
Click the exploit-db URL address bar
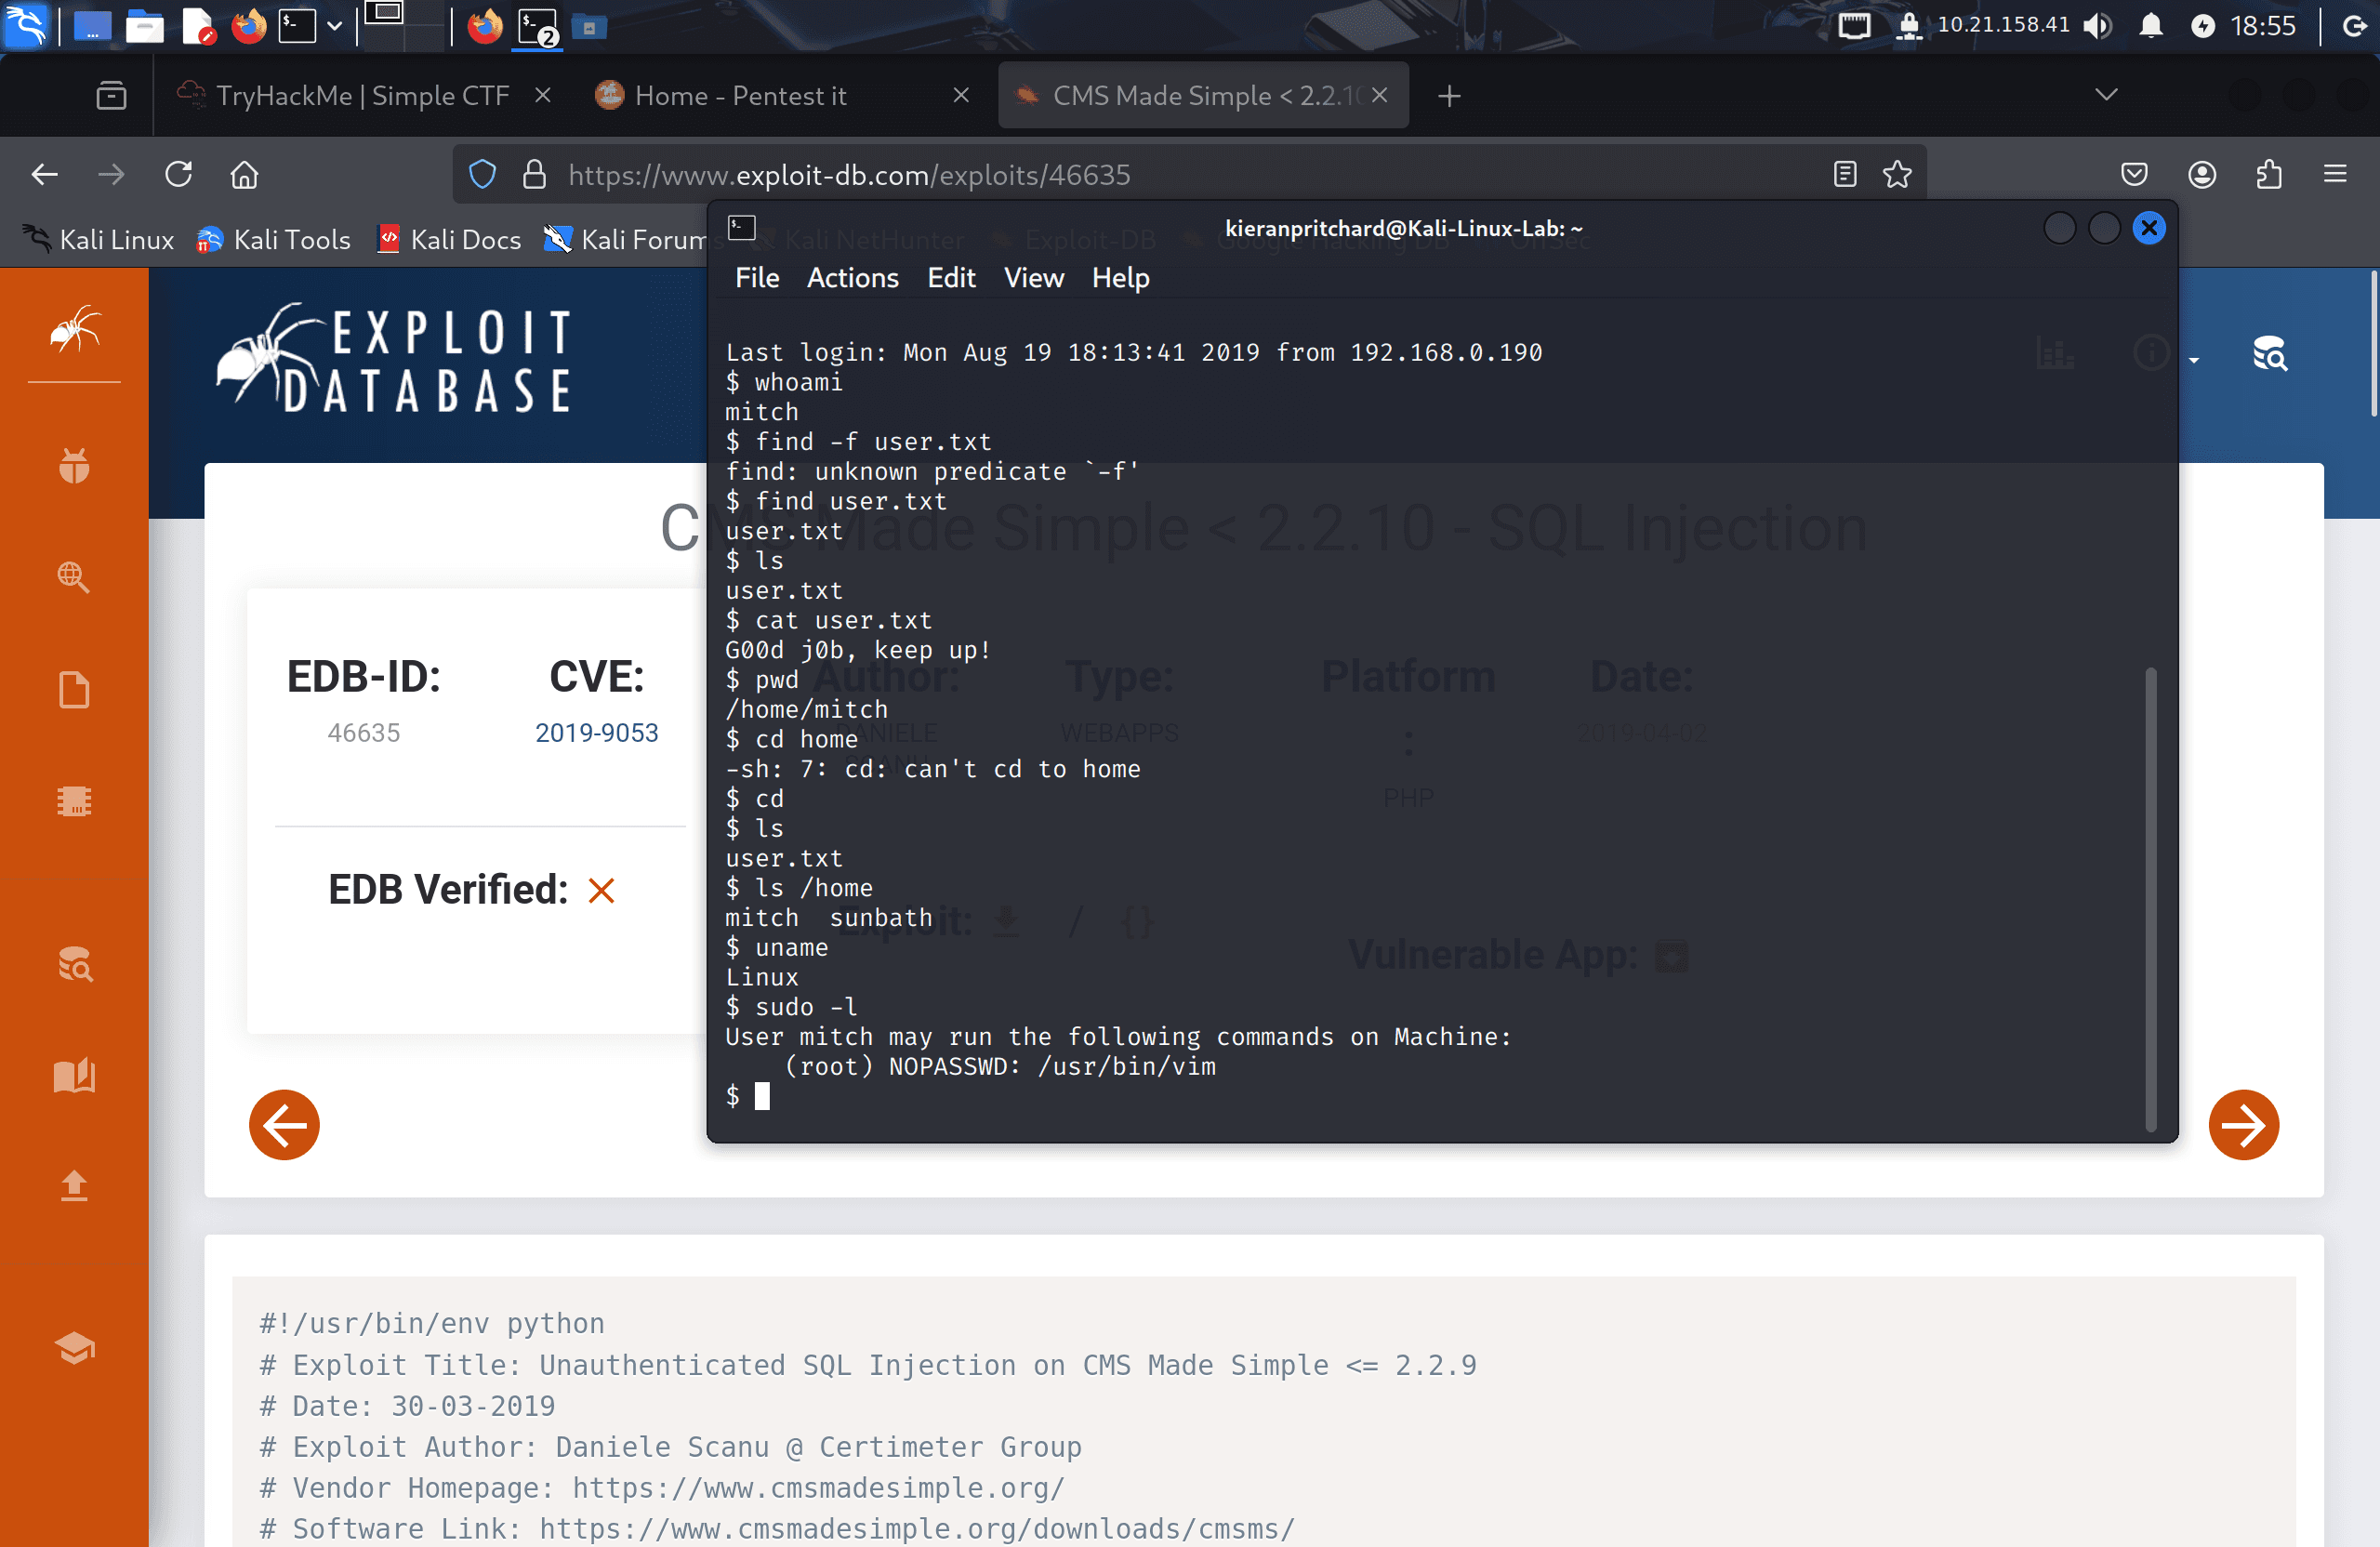pyautogui.click(x=1190, y=175)
